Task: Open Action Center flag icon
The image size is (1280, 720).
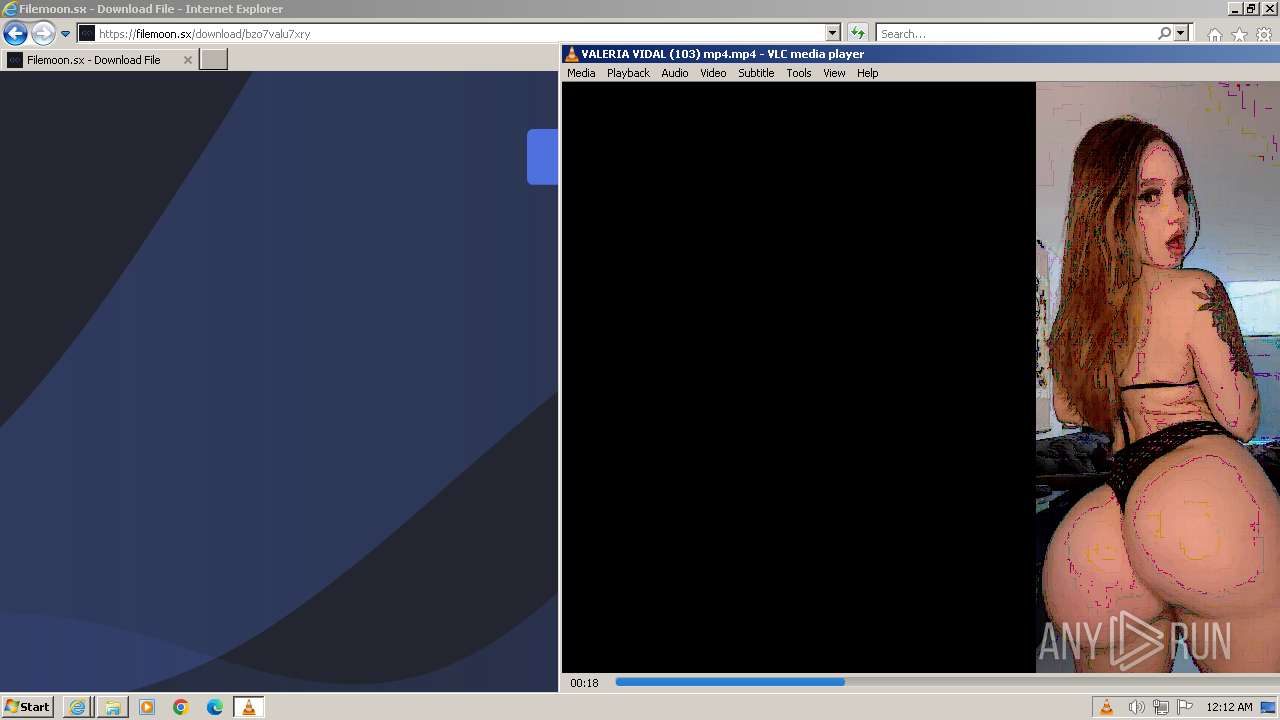Action: click(1185, 707)
